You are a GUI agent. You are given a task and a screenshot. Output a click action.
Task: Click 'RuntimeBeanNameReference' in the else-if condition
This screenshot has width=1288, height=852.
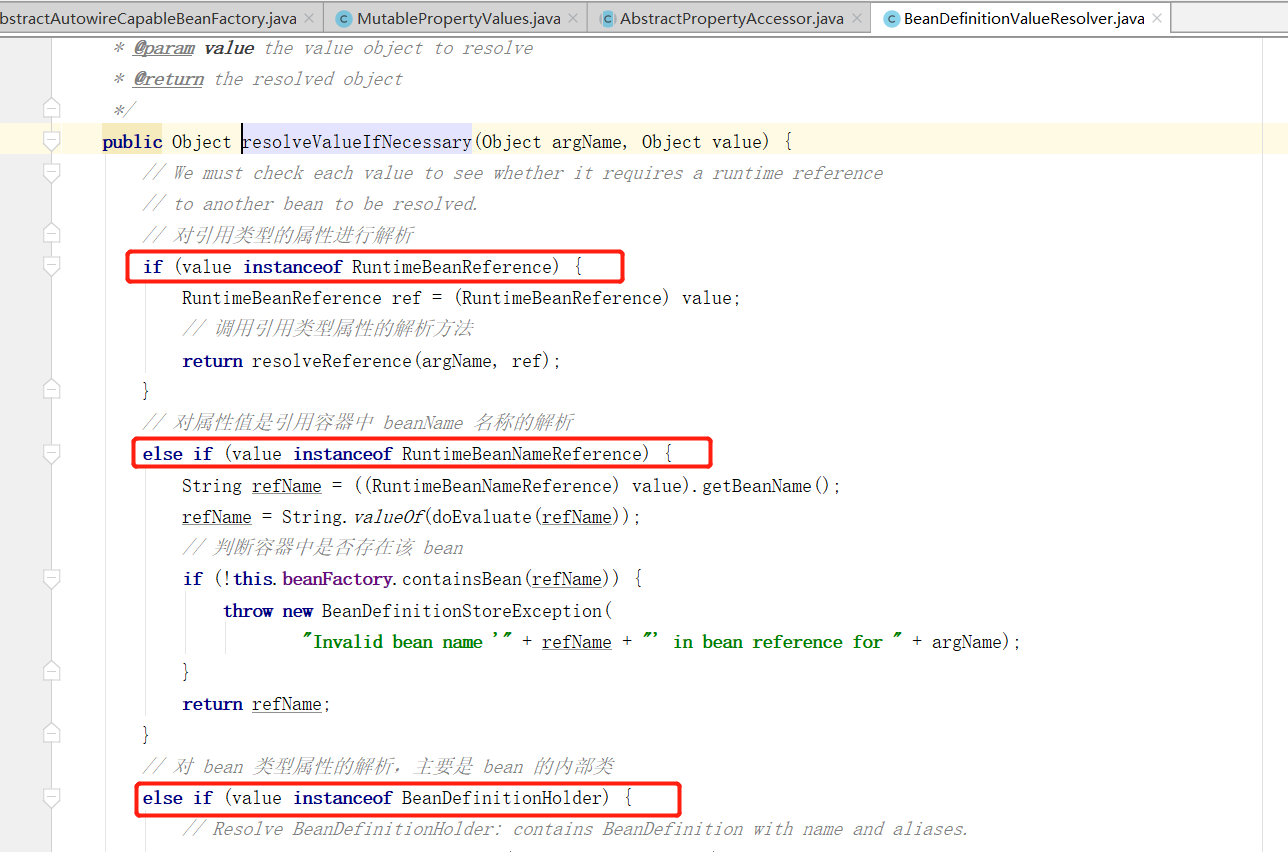[x=521, y=454]
